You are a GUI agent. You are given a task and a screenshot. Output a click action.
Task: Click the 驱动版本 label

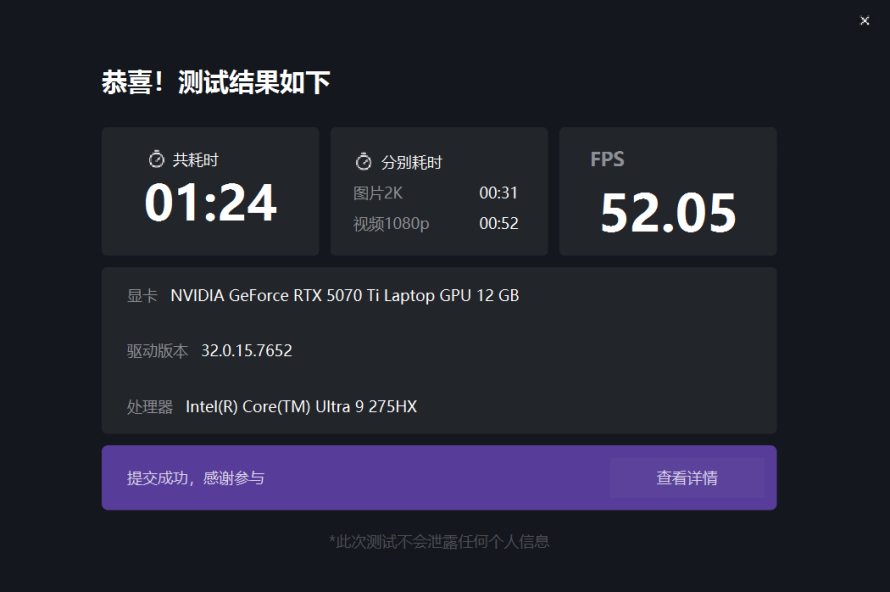coord(150,351)
